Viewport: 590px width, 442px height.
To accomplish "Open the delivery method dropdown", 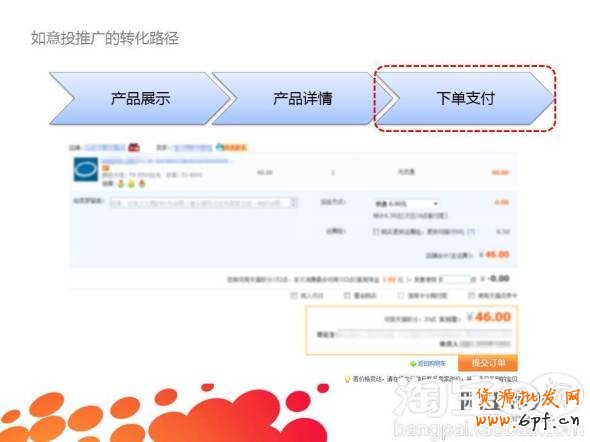I will [x=407, y=204].
